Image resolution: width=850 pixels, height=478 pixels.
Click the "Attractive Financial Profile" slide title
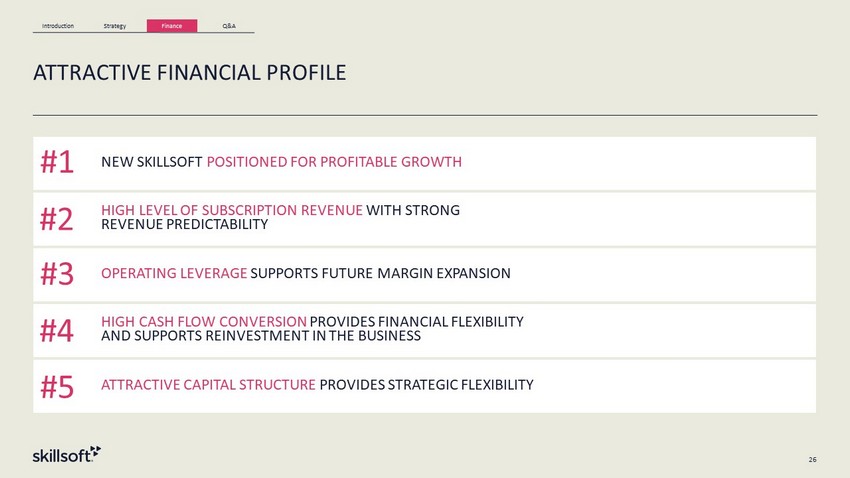click(x=190, y=72)
